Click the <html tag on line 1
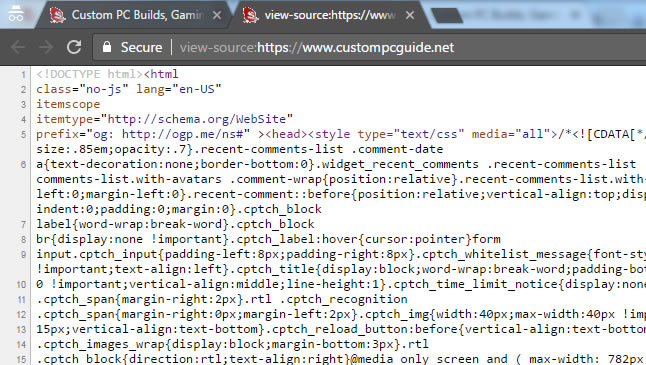Screen dimensions: 646x365 [161, 74]
